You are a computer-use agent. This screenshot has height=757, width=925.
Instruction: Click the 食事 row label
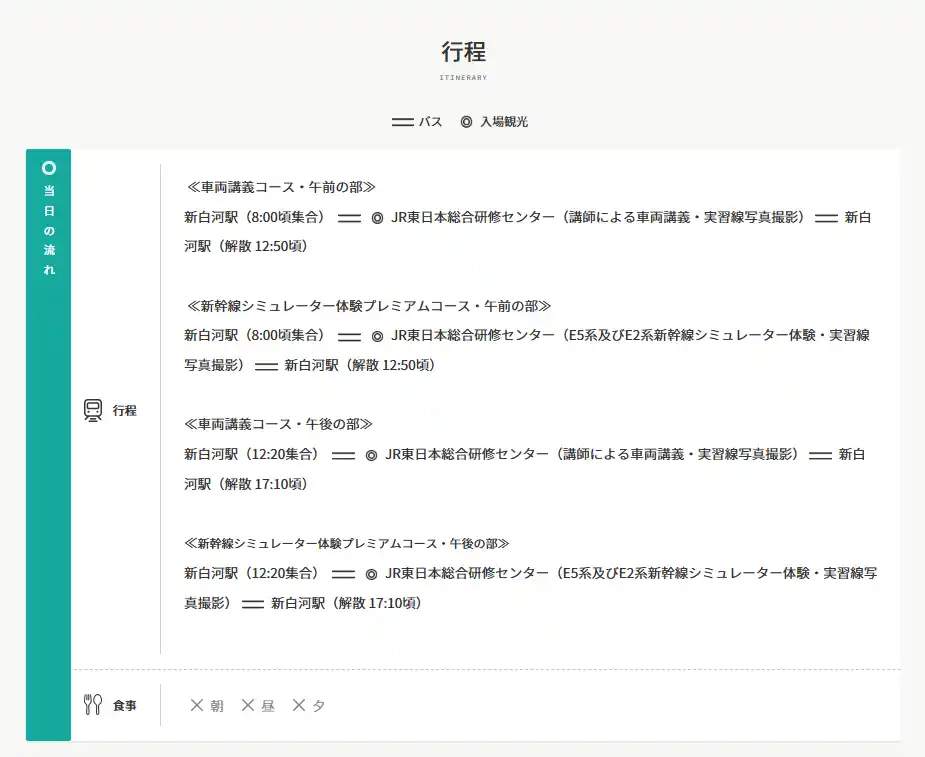125,705
